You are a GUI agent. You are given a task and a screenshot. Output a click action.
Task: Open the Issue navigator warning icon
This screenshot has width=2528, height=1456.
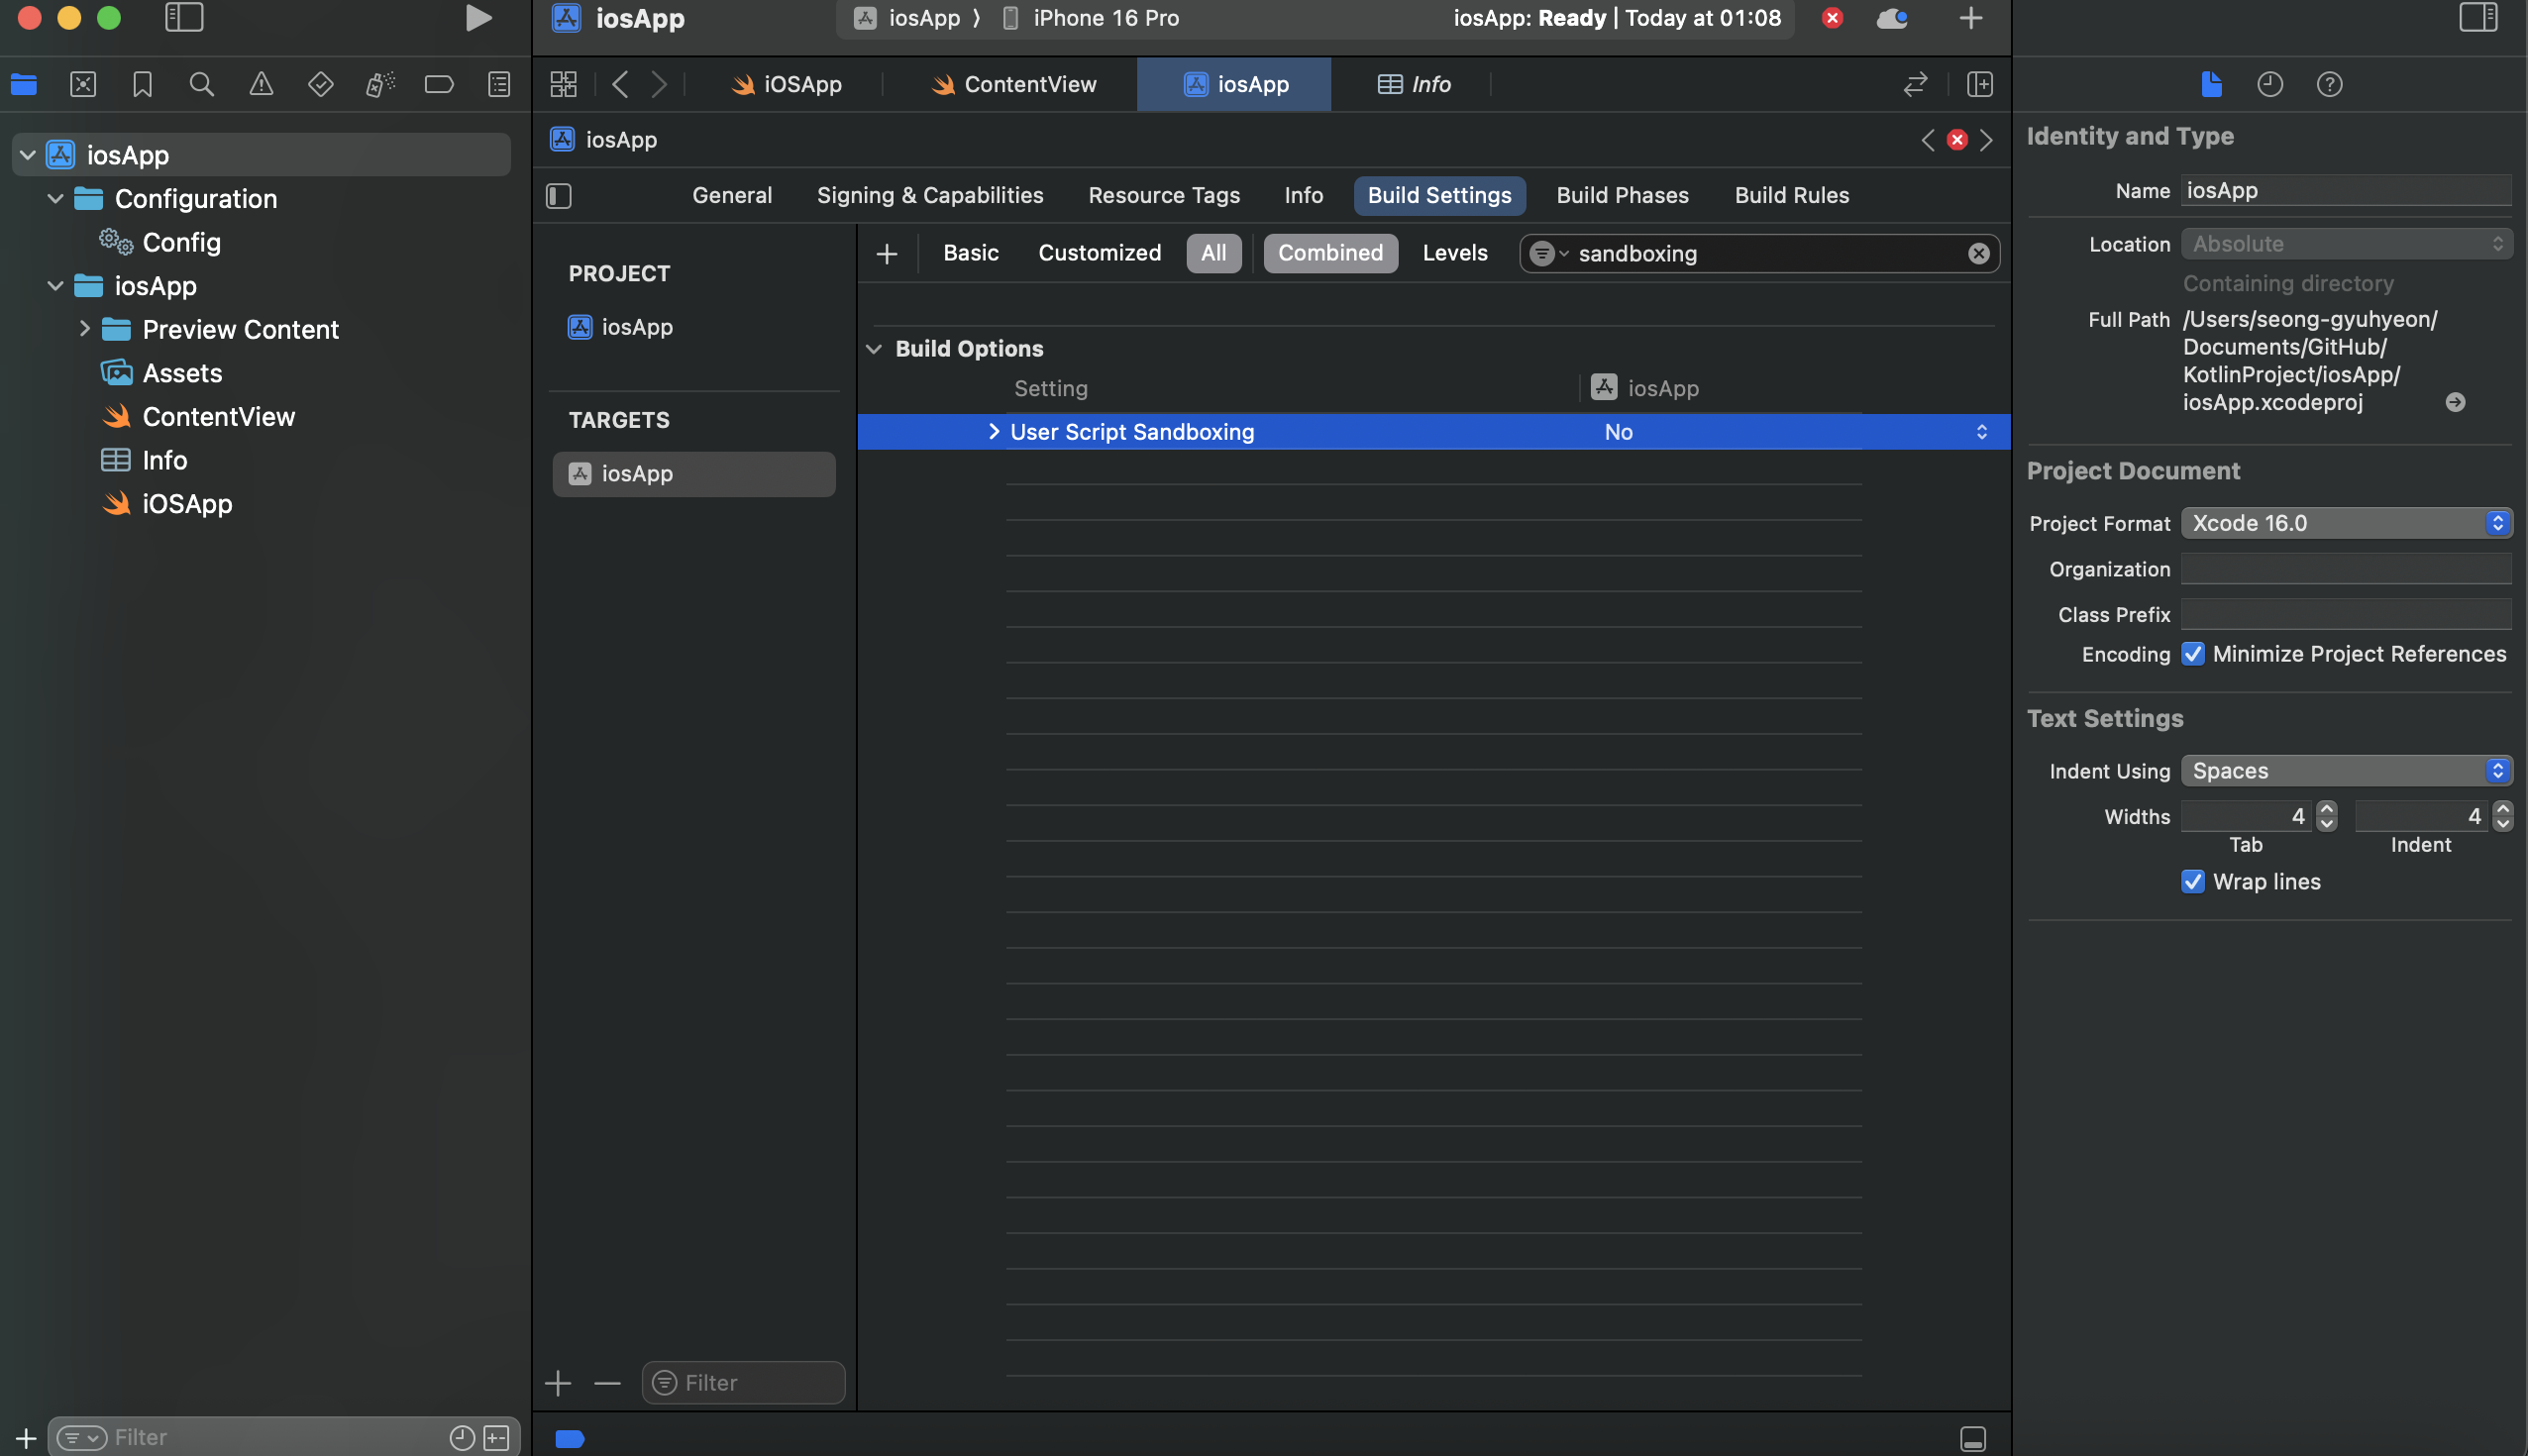click(261, 84)
